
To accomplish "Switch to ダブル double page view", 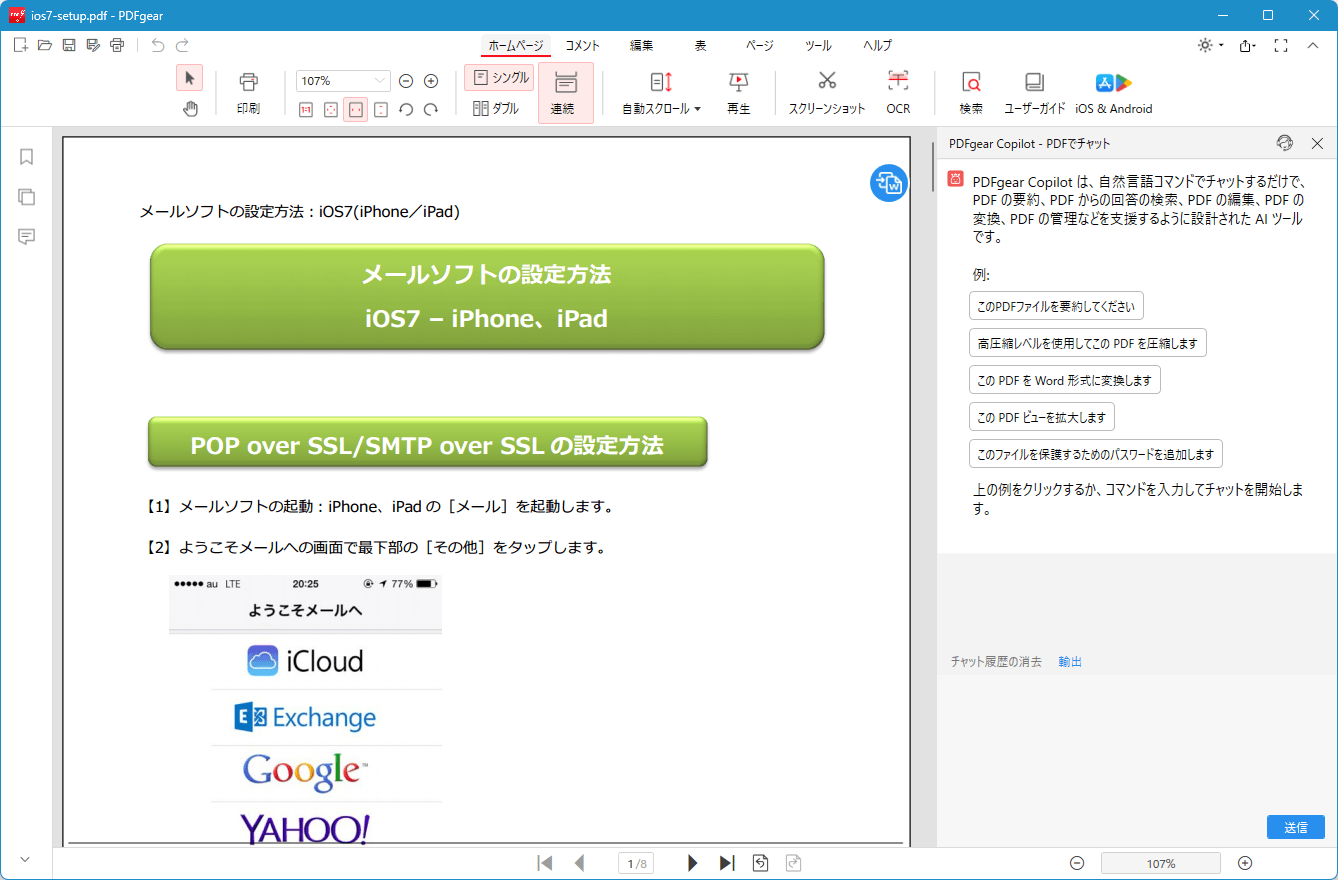I will [x=496, y=109].
